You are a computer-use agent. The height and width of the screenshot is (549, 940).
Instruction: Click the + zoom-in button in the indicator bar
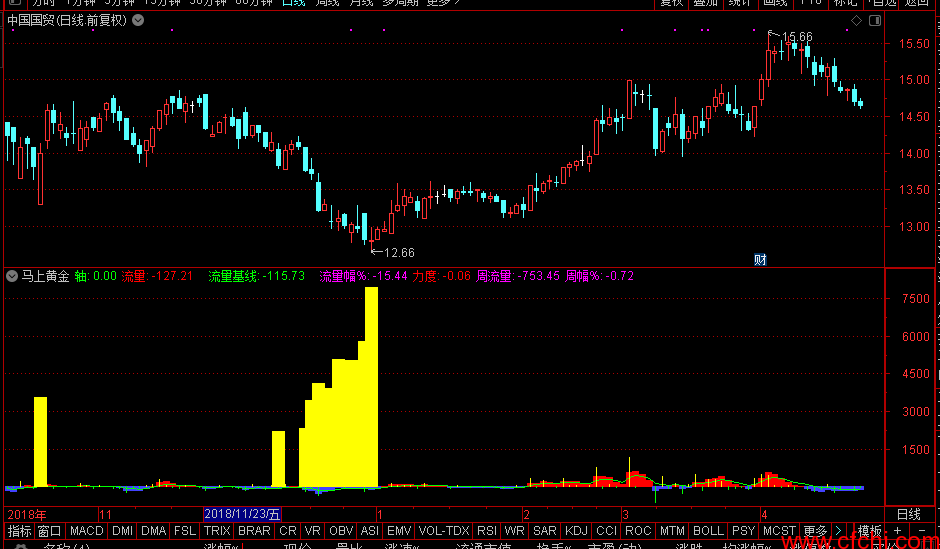(897, 530)
